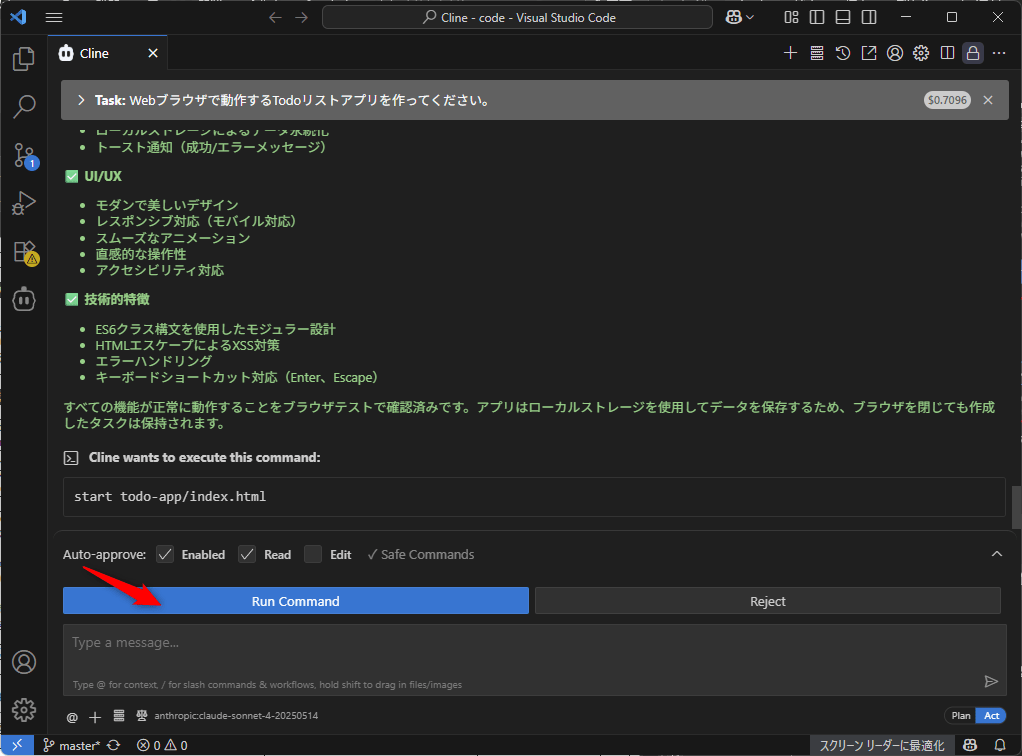Click the Run Command button
The height and width of the screenshot is (756, 1022).
pos(295,601)
